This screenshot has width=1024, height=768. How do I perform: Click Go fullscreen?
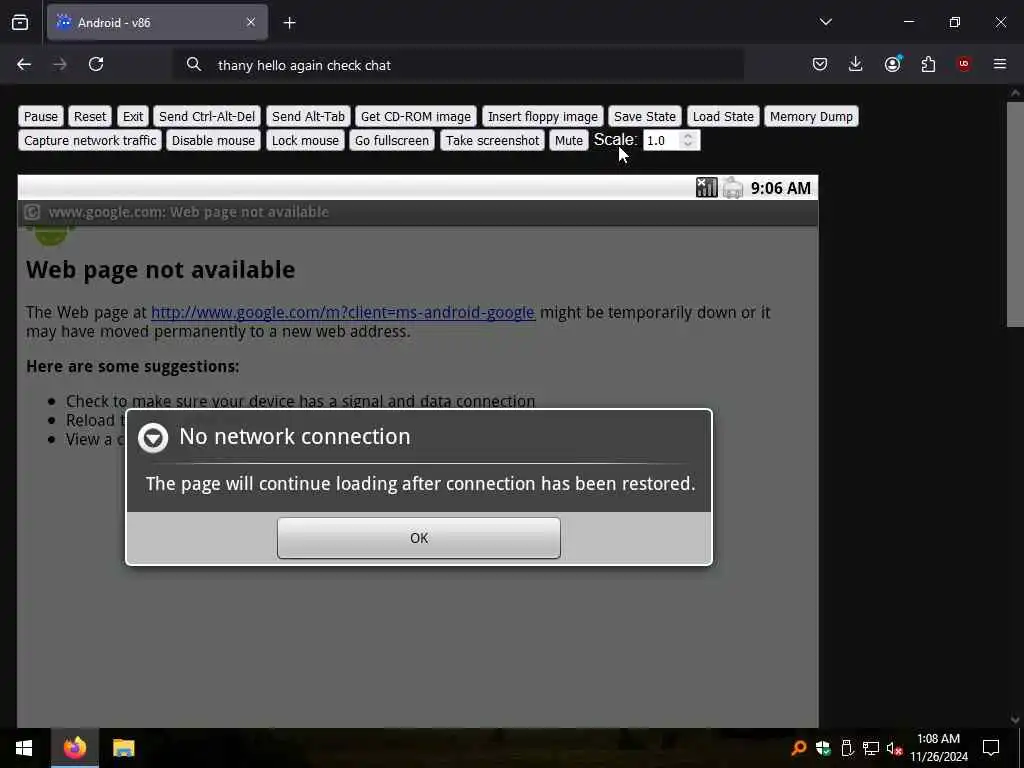392,140
